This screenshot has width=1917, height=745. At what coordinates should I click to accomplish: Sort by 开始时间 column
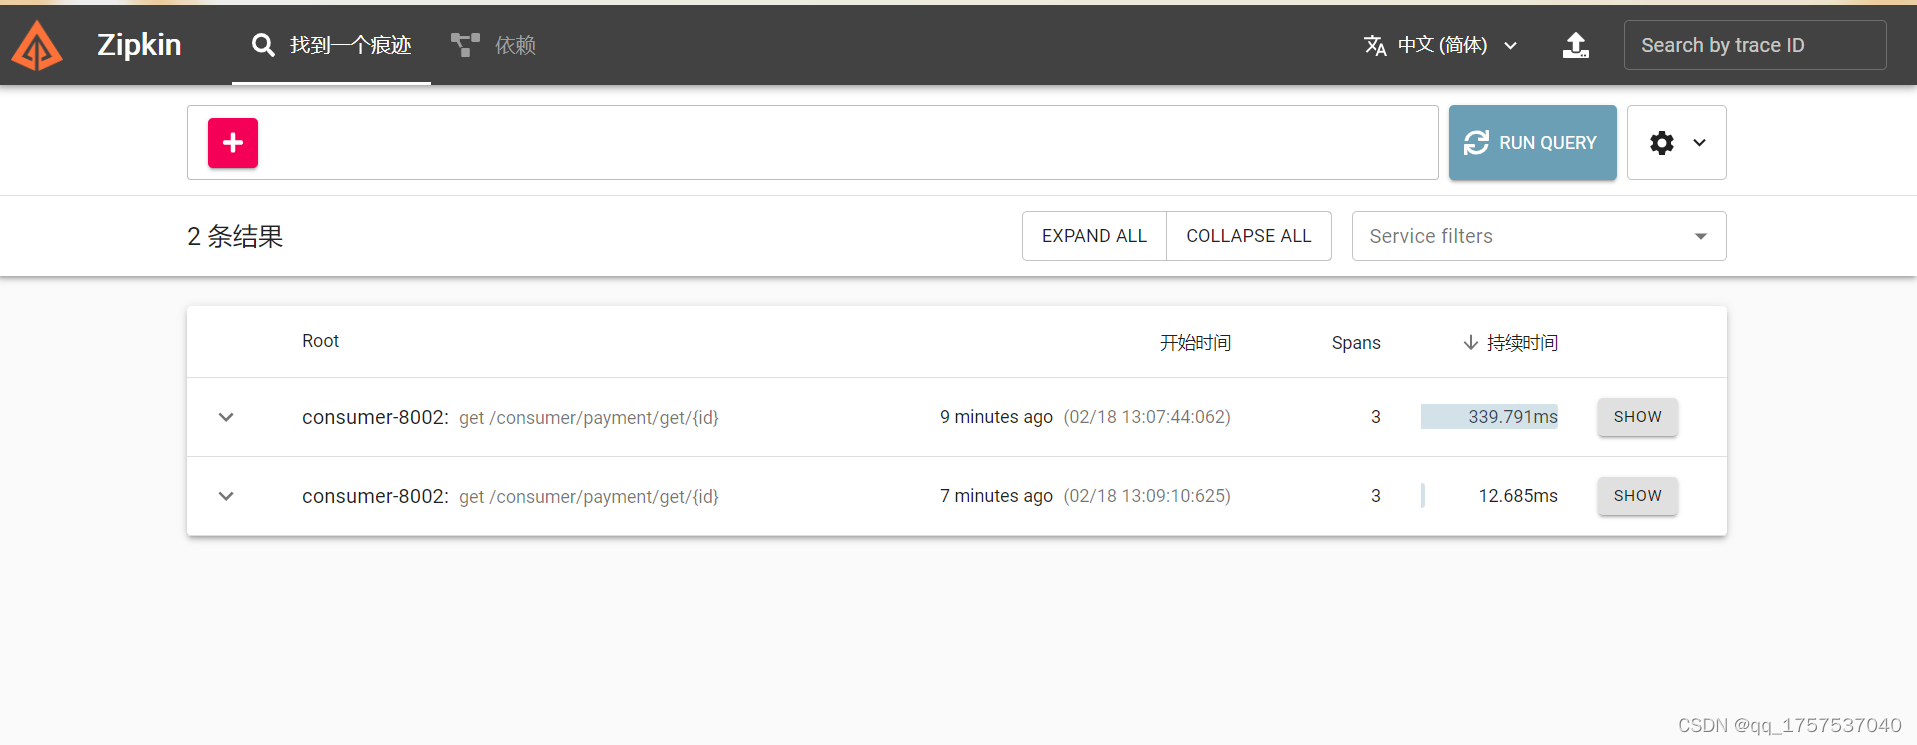[x=1195, y=342]
